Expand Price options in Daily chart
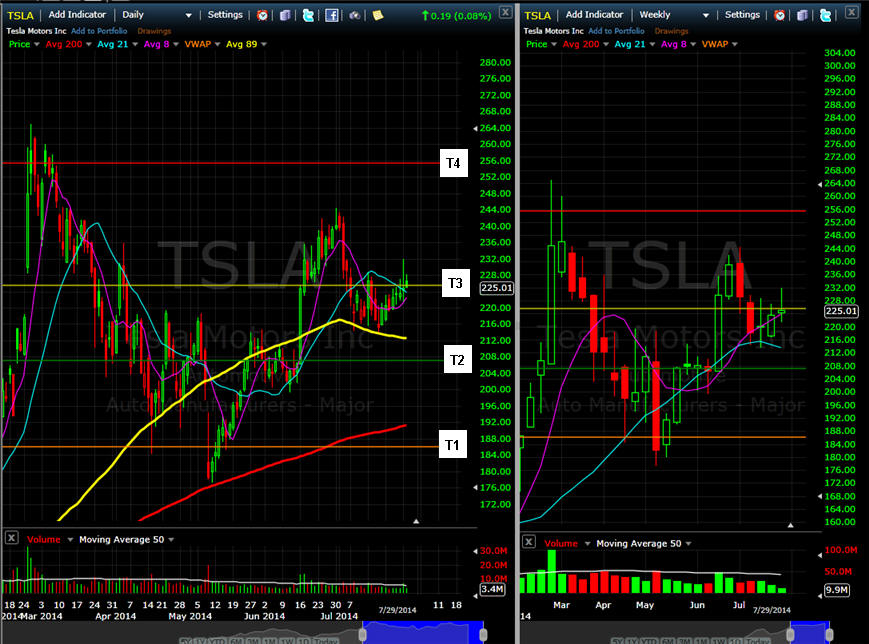This screenshot has width=869, height=644. pos(37,44)
